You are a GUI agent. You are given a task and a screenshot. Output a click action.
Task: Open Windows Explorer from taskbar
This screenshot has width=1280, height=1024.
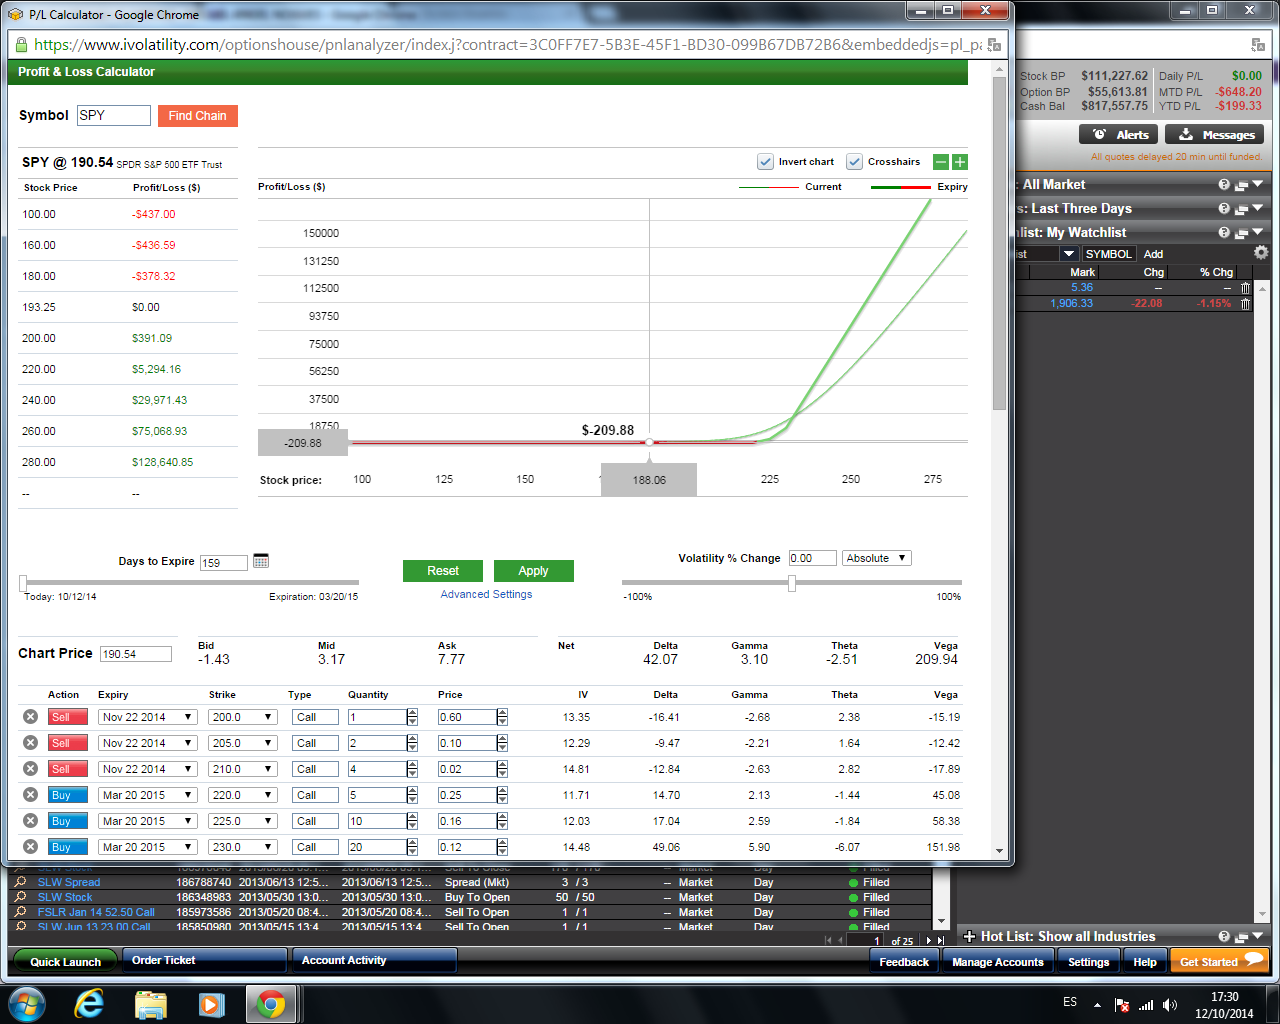coord(150,1004)
